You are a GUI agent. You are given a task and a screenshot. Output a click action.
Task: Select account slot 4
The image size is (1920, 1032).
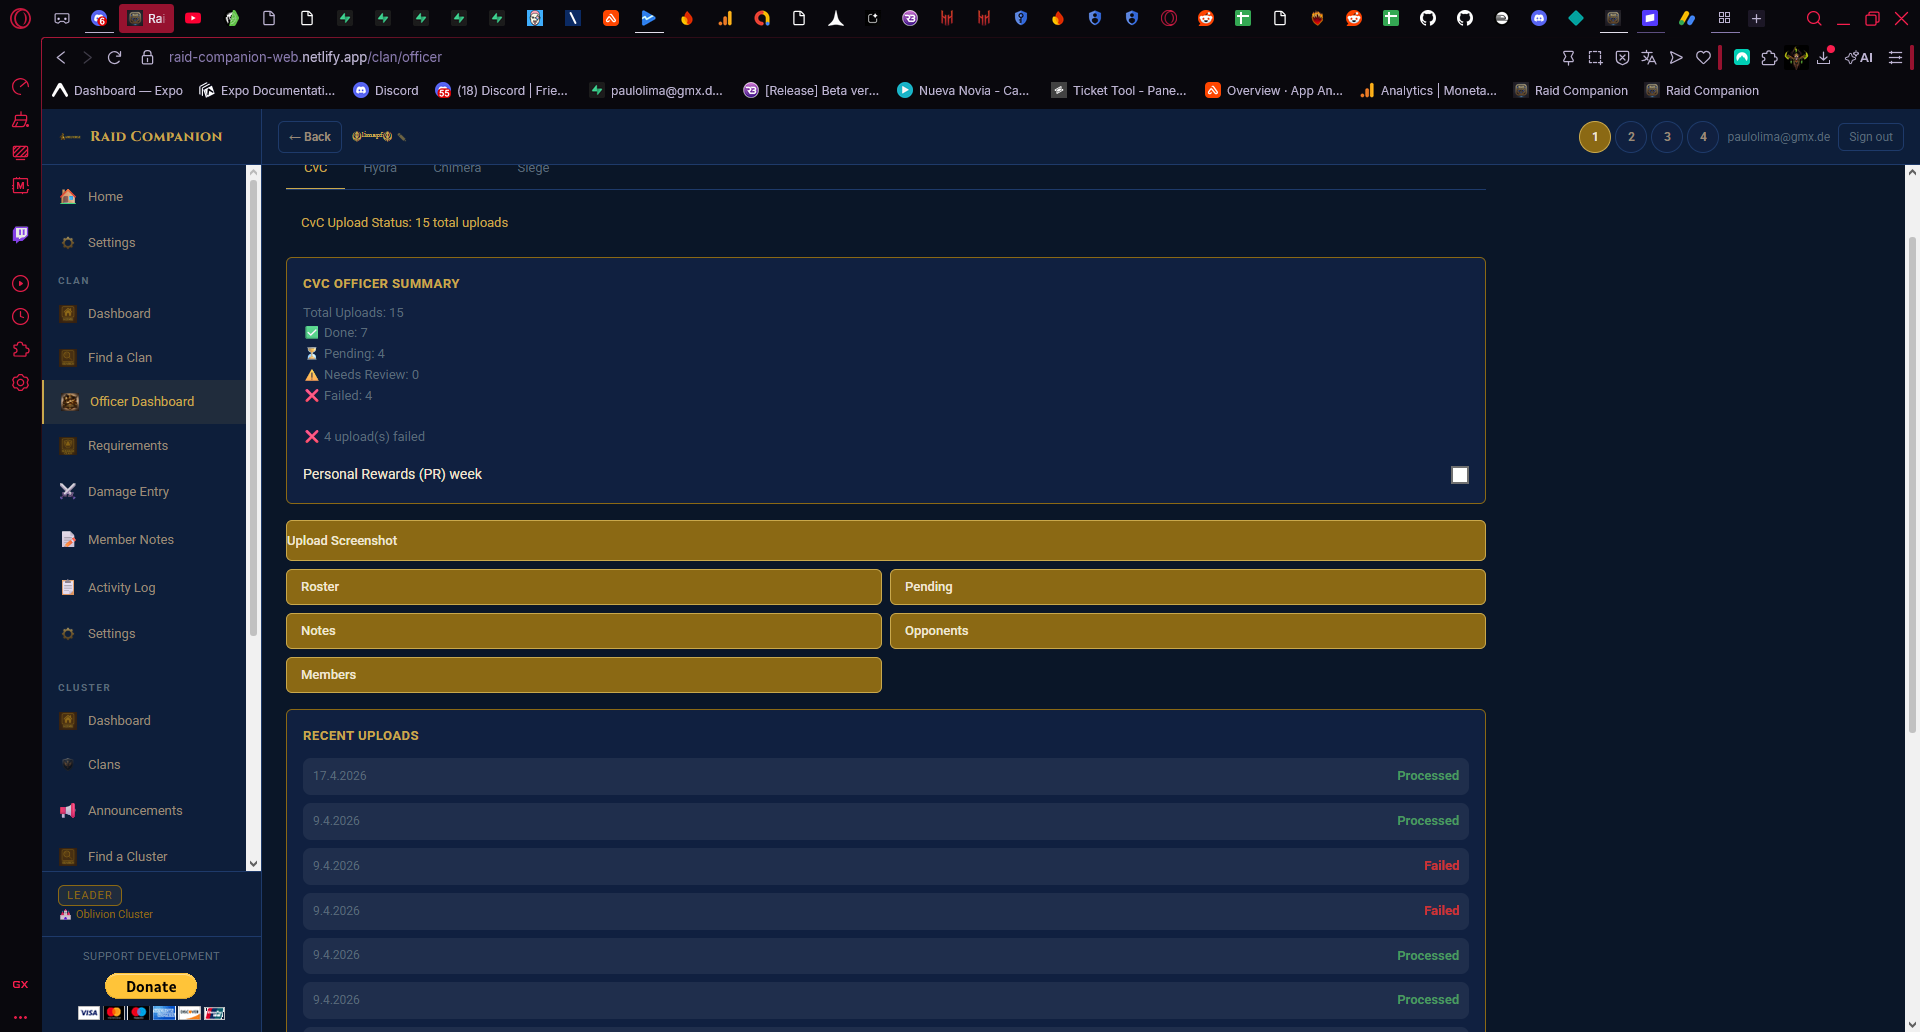point(1703,137)
